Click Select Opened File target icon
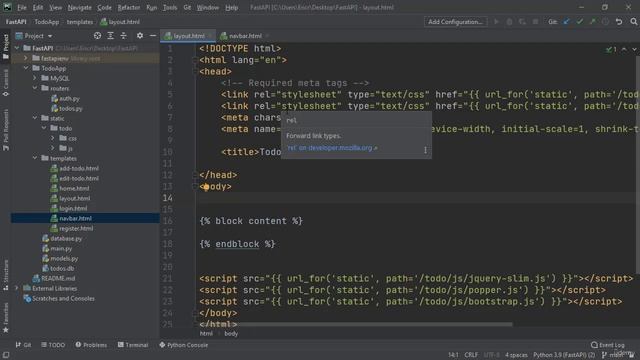This screenshot has width=640, height=360. coord(97,36)
